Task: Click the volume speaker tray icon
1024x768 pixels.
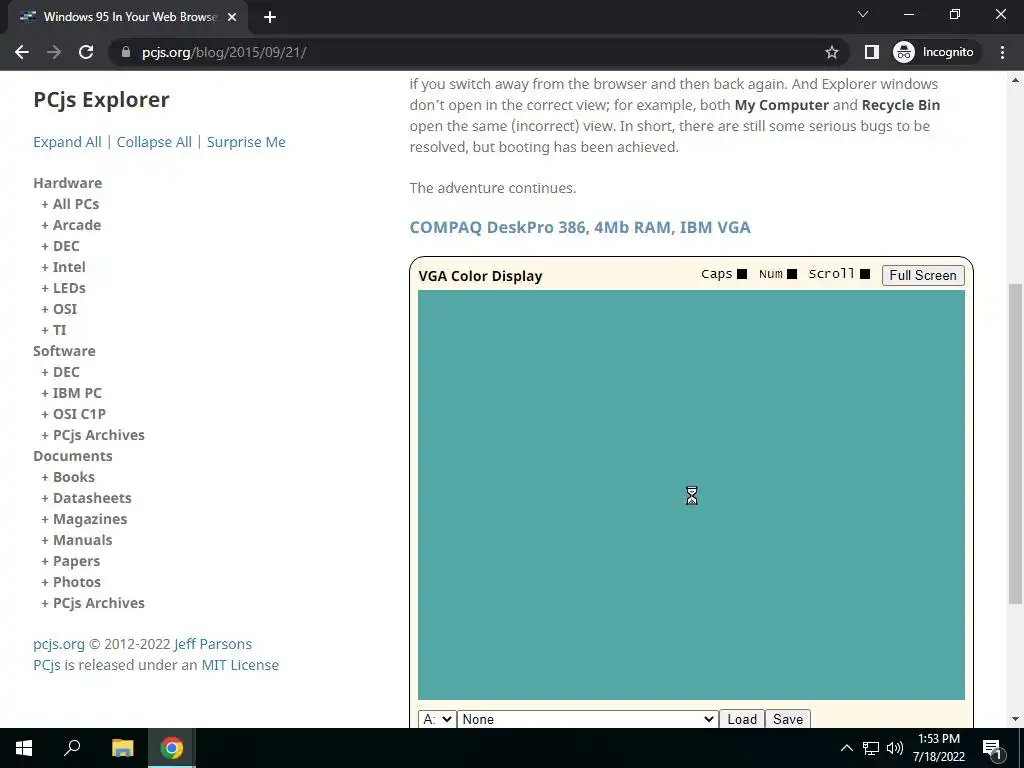Action: coord(895,748)
